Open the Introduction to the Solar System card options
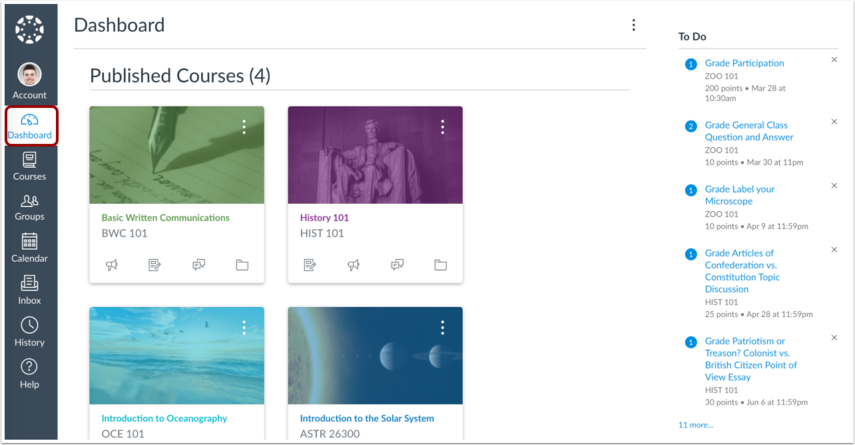This screenshot has height=445, width=855. [443, 328]
